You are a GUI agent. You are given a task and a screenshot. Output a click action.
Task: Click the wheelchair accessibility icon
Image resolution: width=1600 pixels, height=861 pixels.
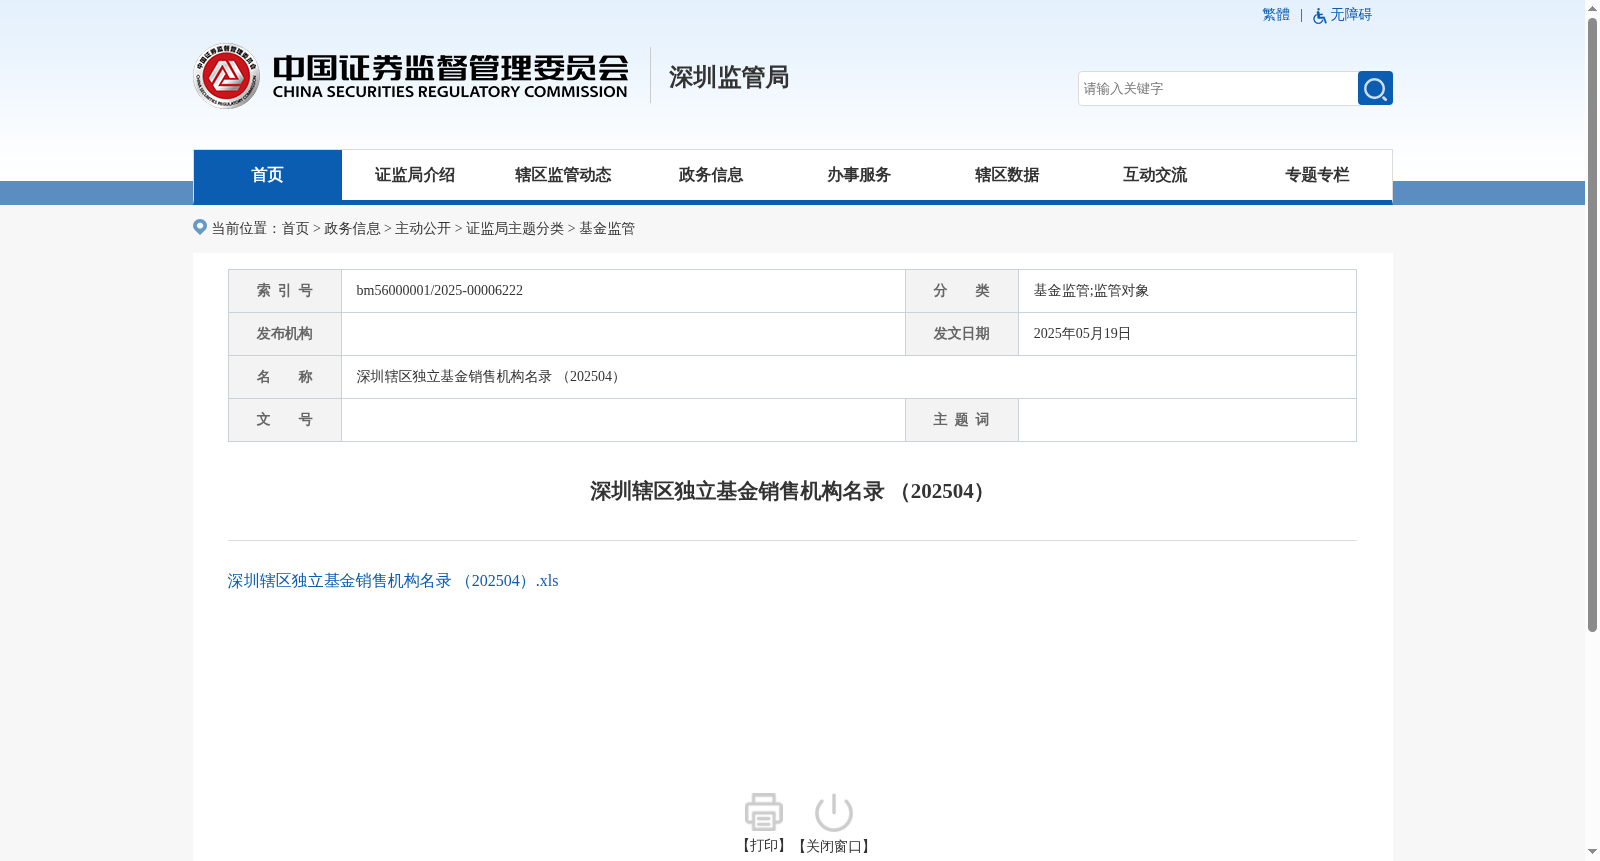coord(1319,16)
